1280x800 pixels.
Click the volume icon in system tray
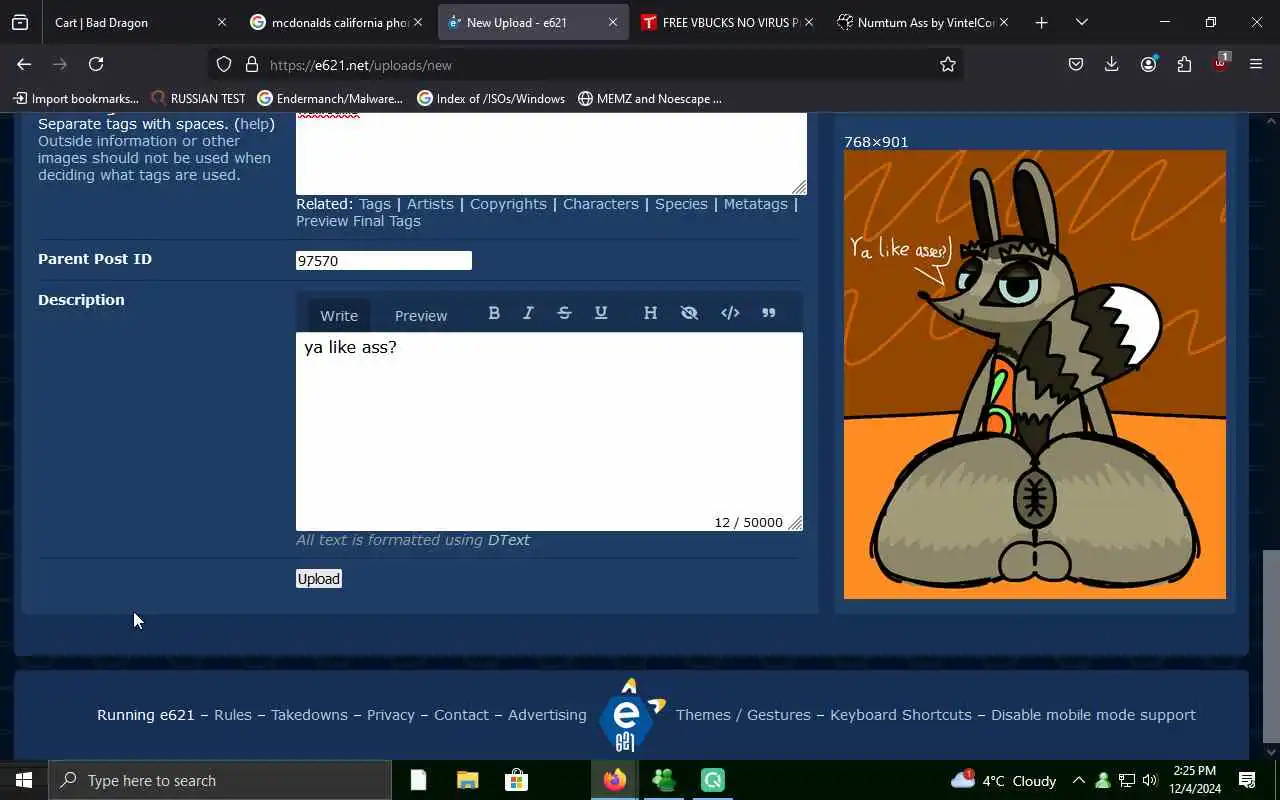(x=1149, y=781)
